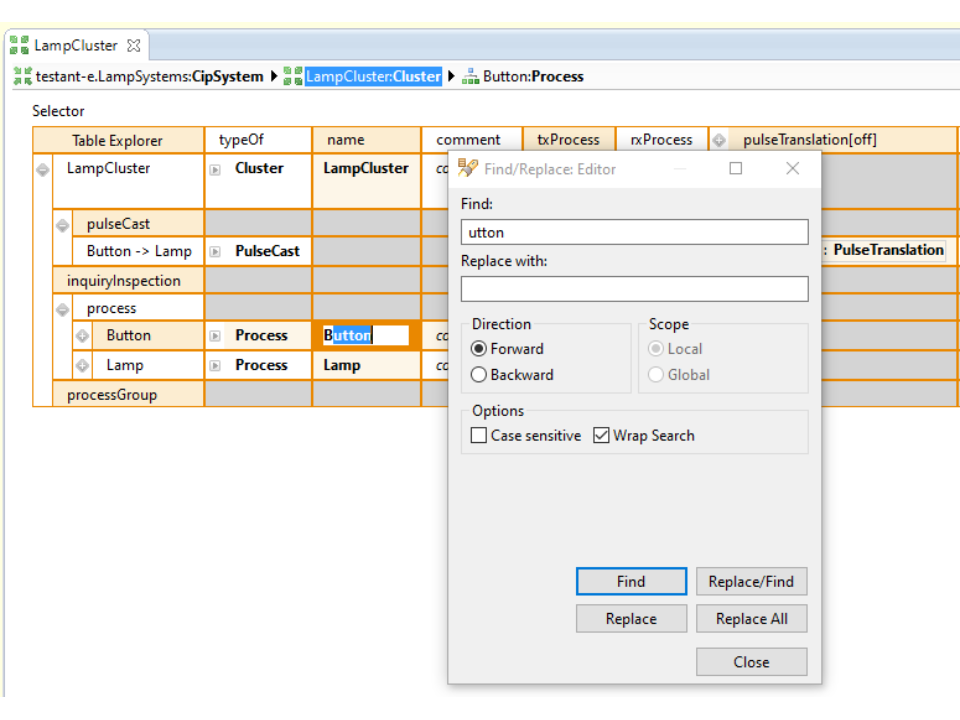Click the Find button in the dialog
960x720 pixels.
tap(631, 581)
